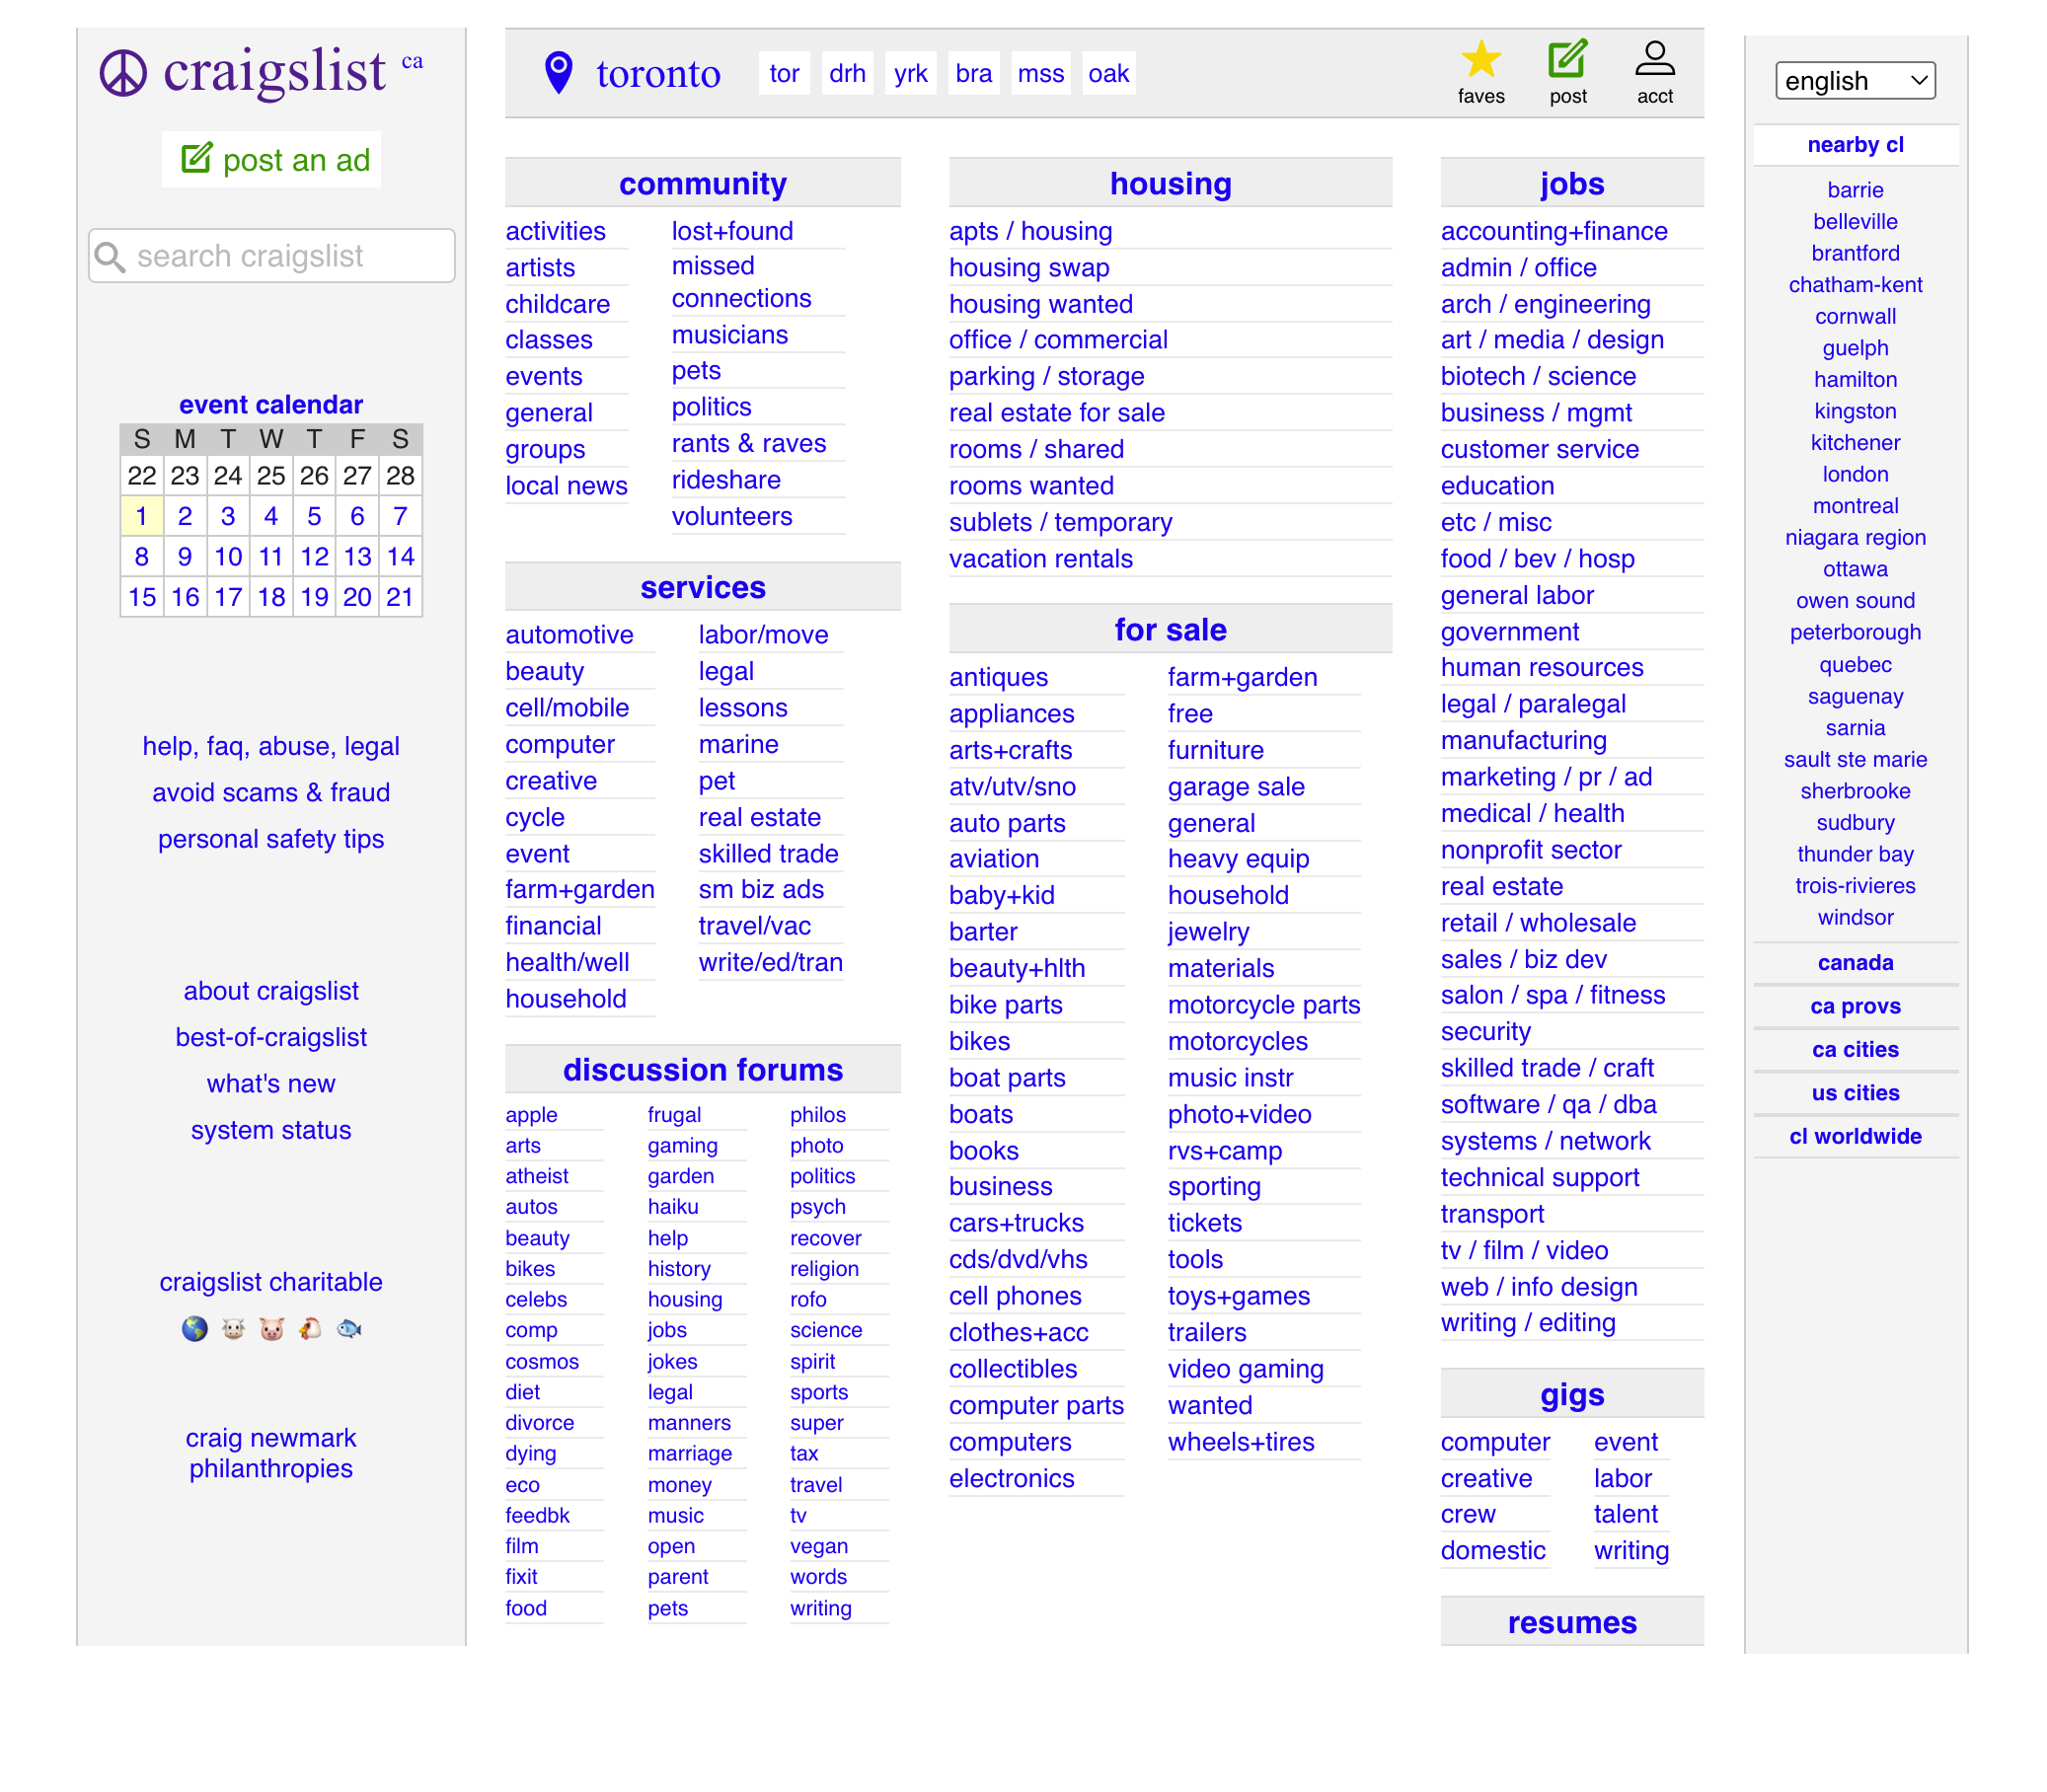Click the Toronto location pin icon

point(558,73)
